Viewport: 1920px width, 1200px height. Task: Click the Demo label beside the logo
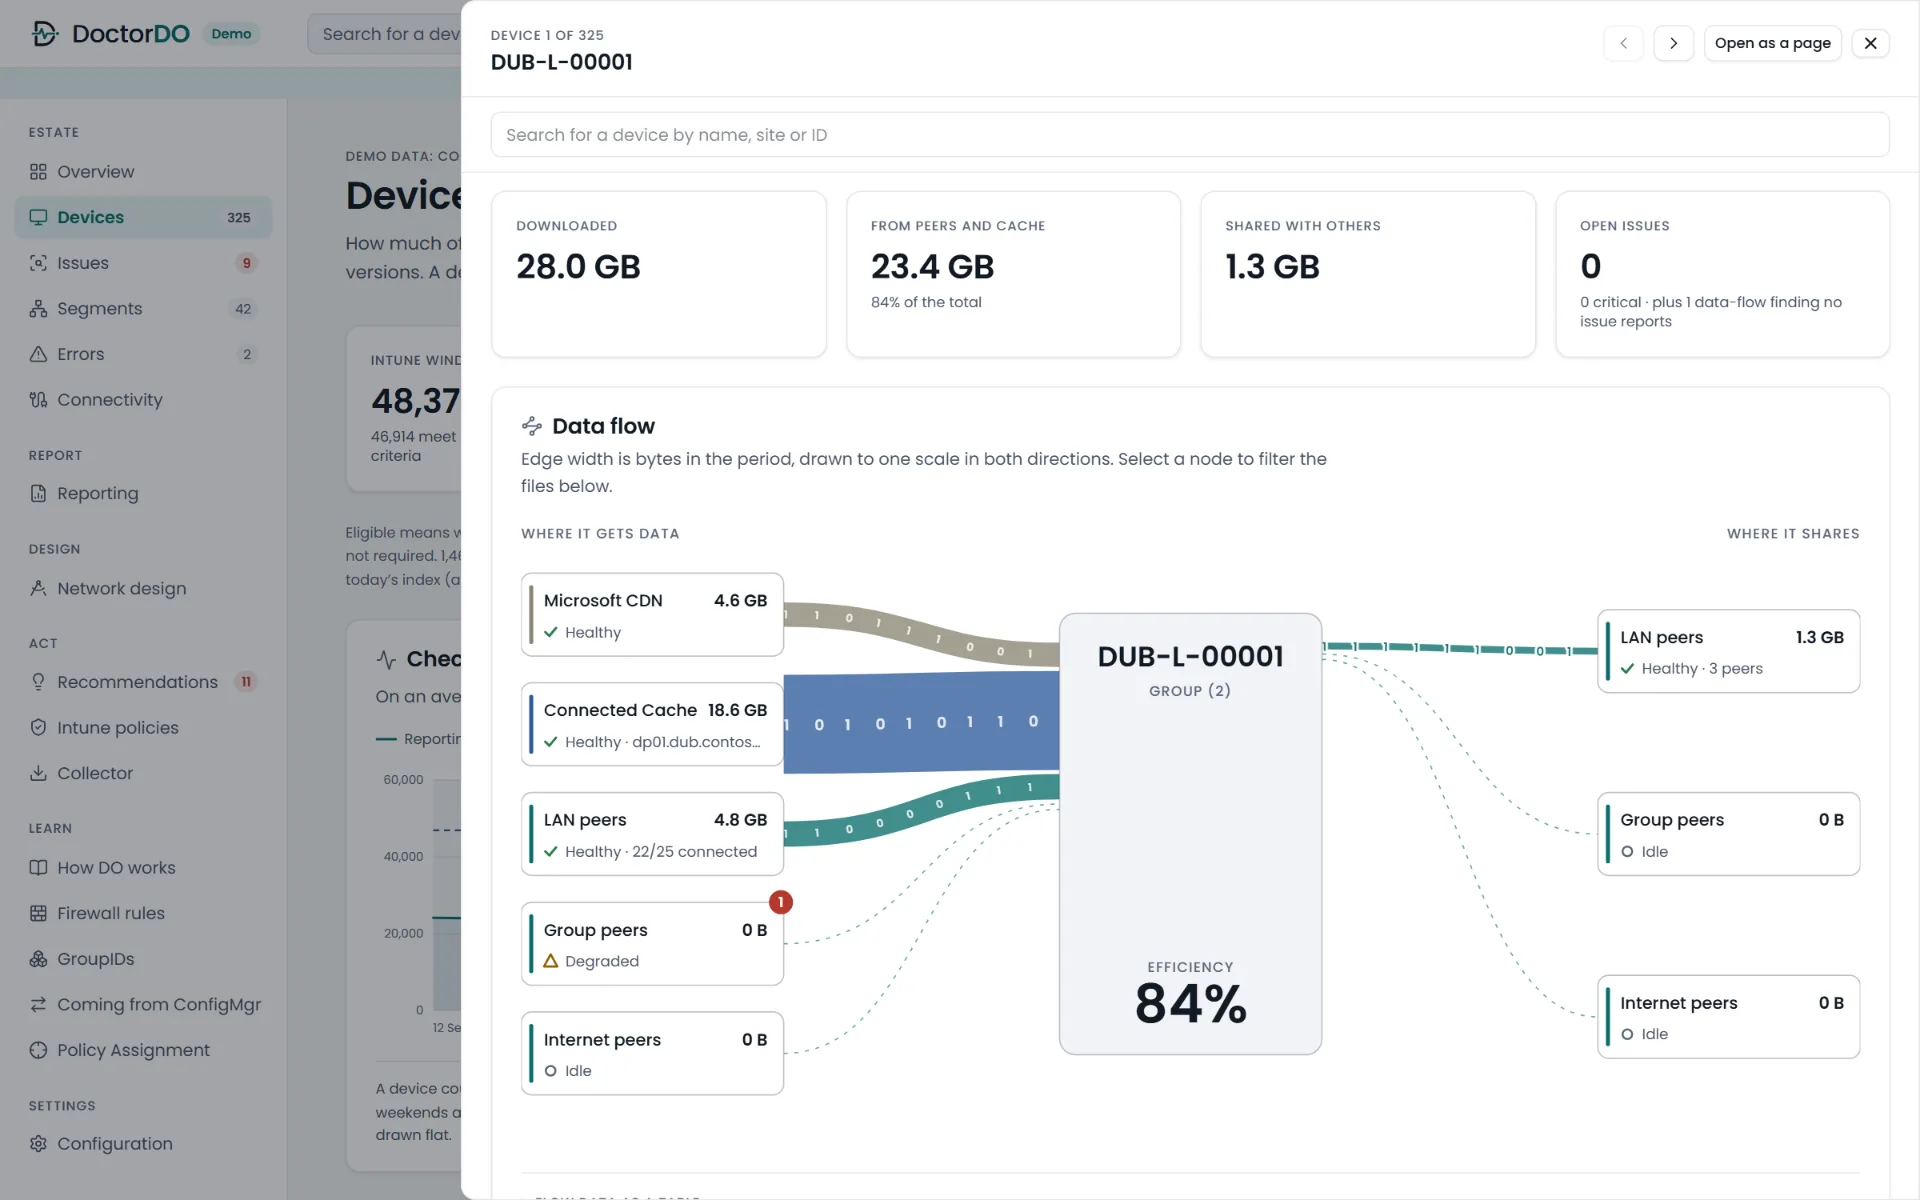231,34
